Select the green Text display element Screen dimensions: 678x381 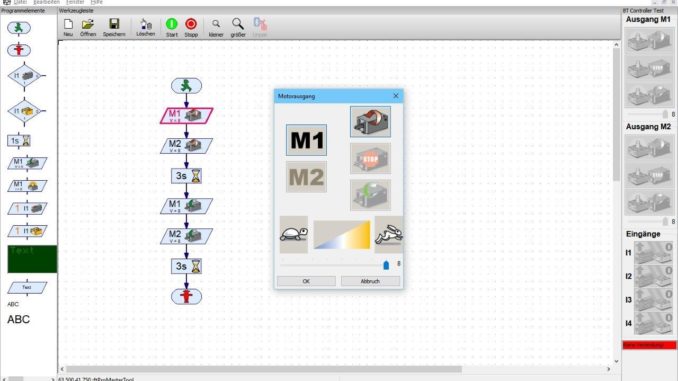coord(32,259)
